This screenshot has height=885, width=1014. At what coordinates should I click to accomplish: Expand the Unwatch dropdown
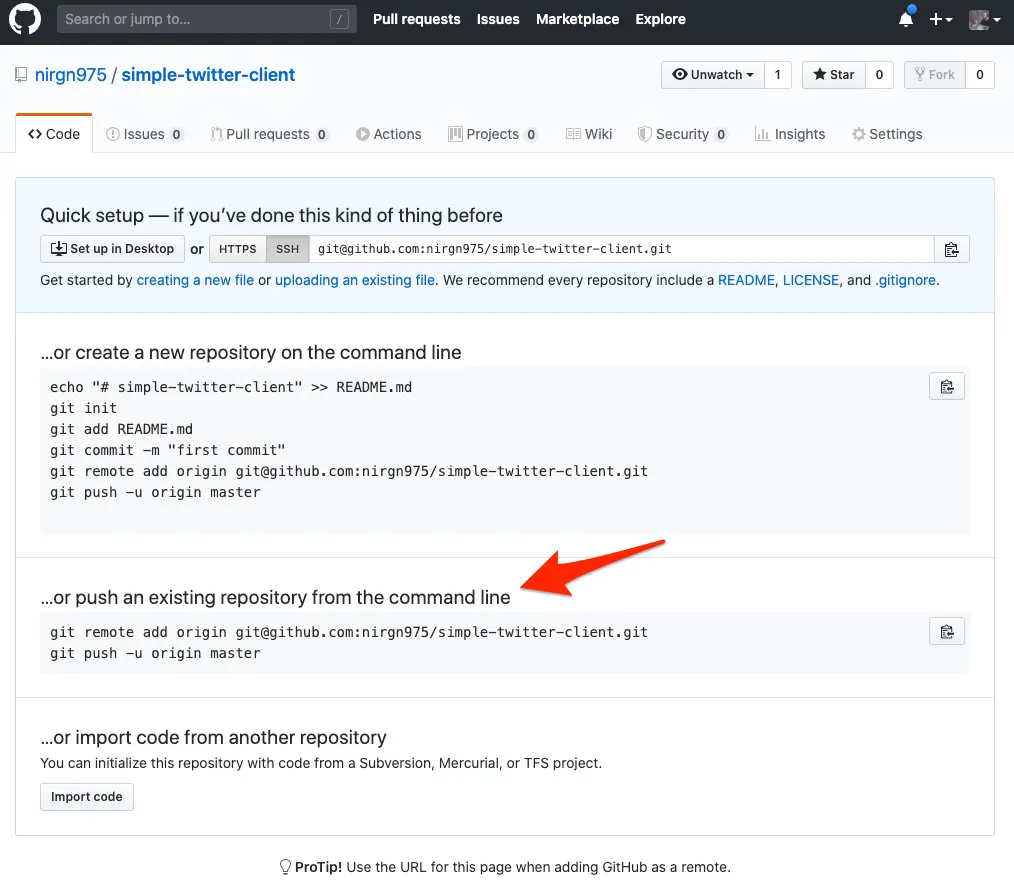[713, 75]
